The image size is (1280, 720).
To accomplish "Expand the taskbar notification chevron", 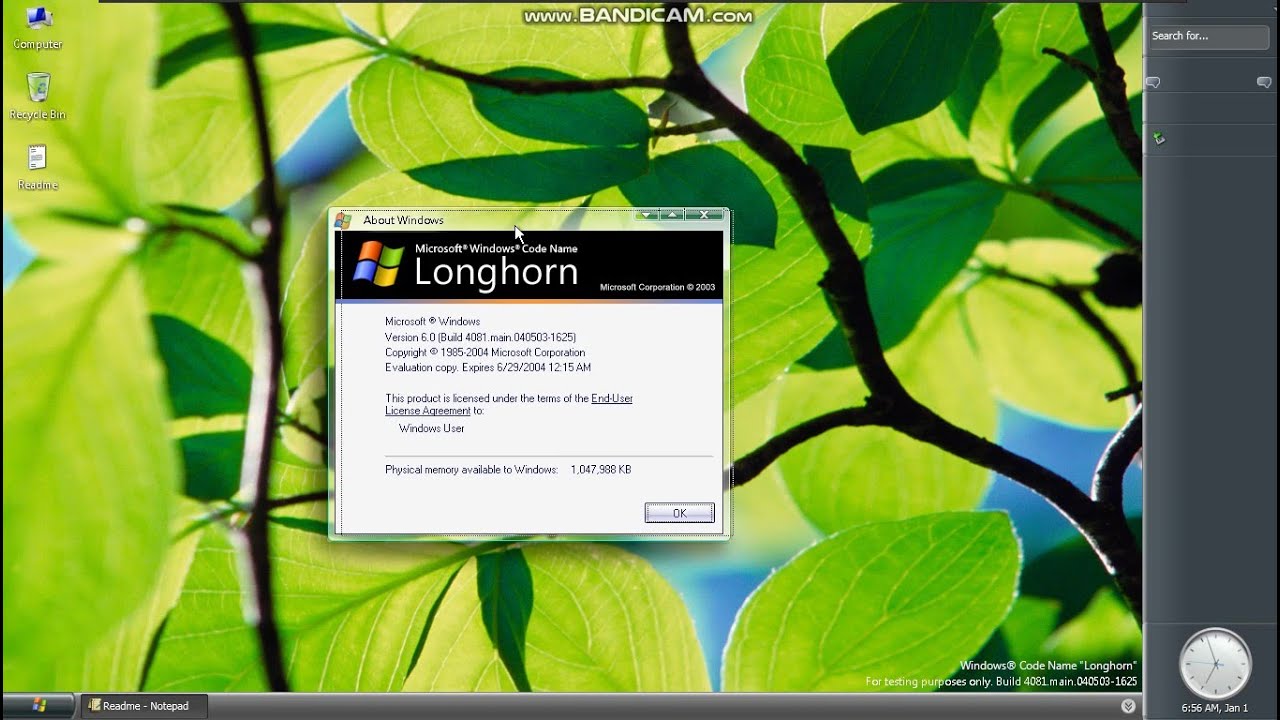I will point(1128,706).
